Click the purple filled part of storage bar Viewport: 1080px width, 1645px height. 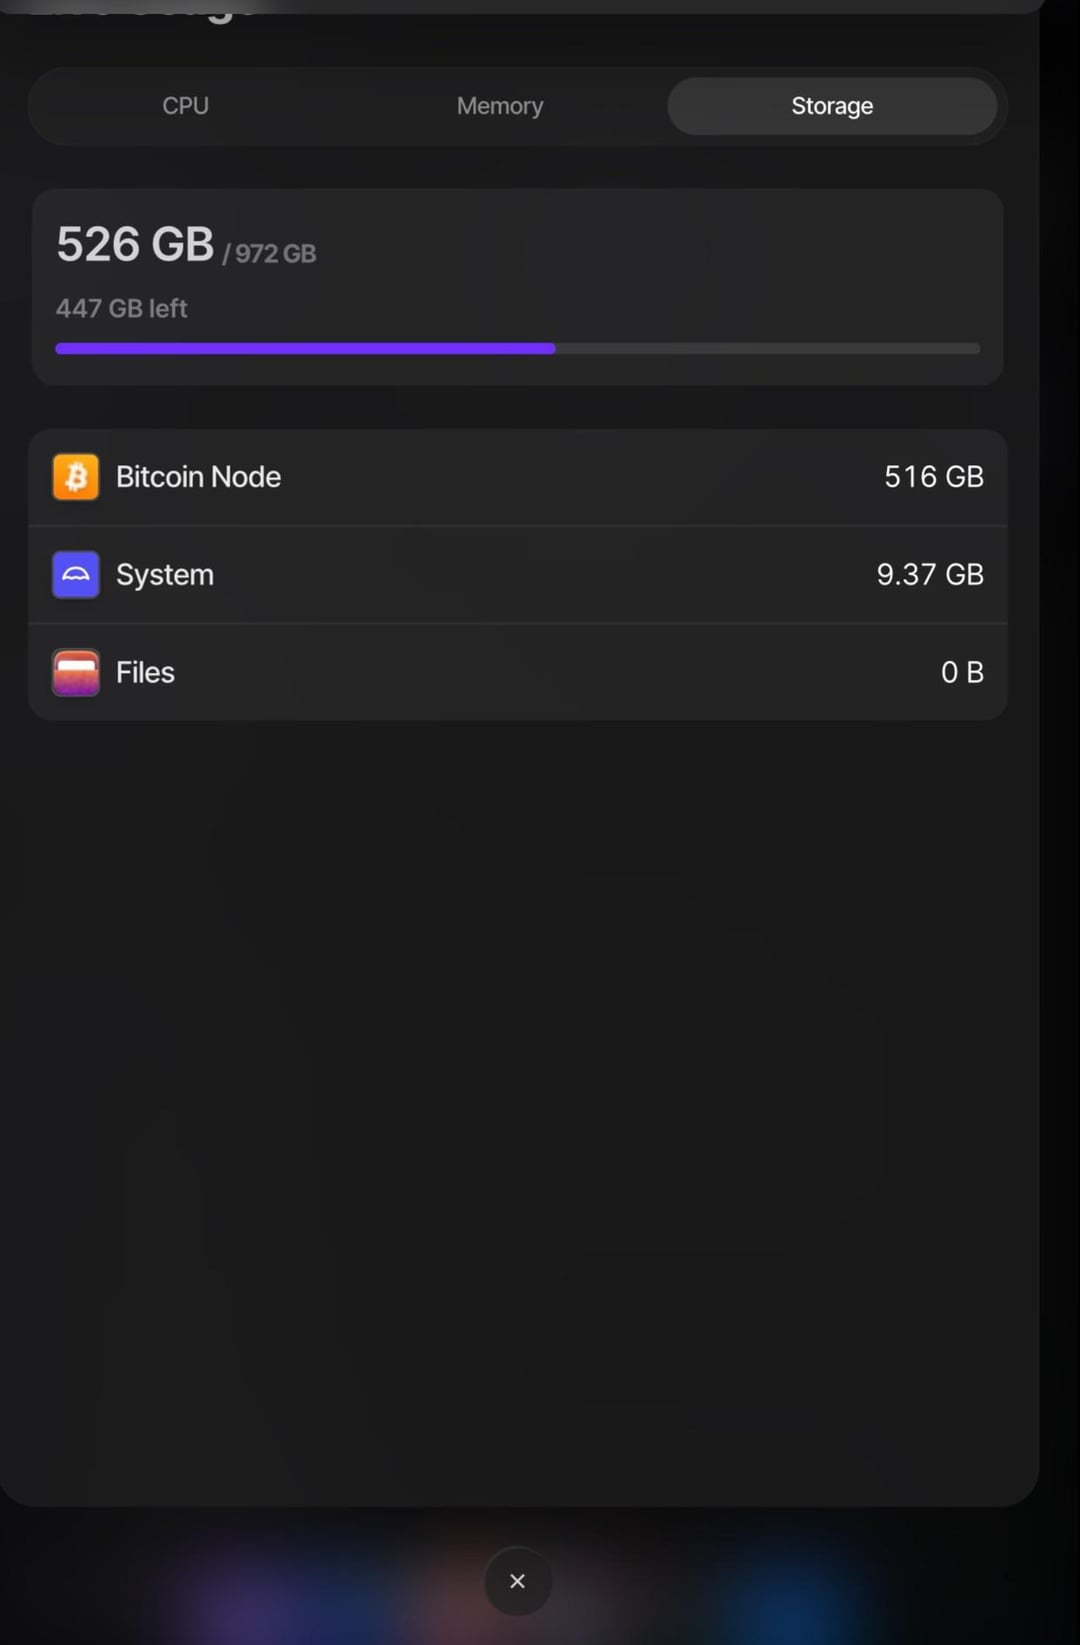click(305, 349)
